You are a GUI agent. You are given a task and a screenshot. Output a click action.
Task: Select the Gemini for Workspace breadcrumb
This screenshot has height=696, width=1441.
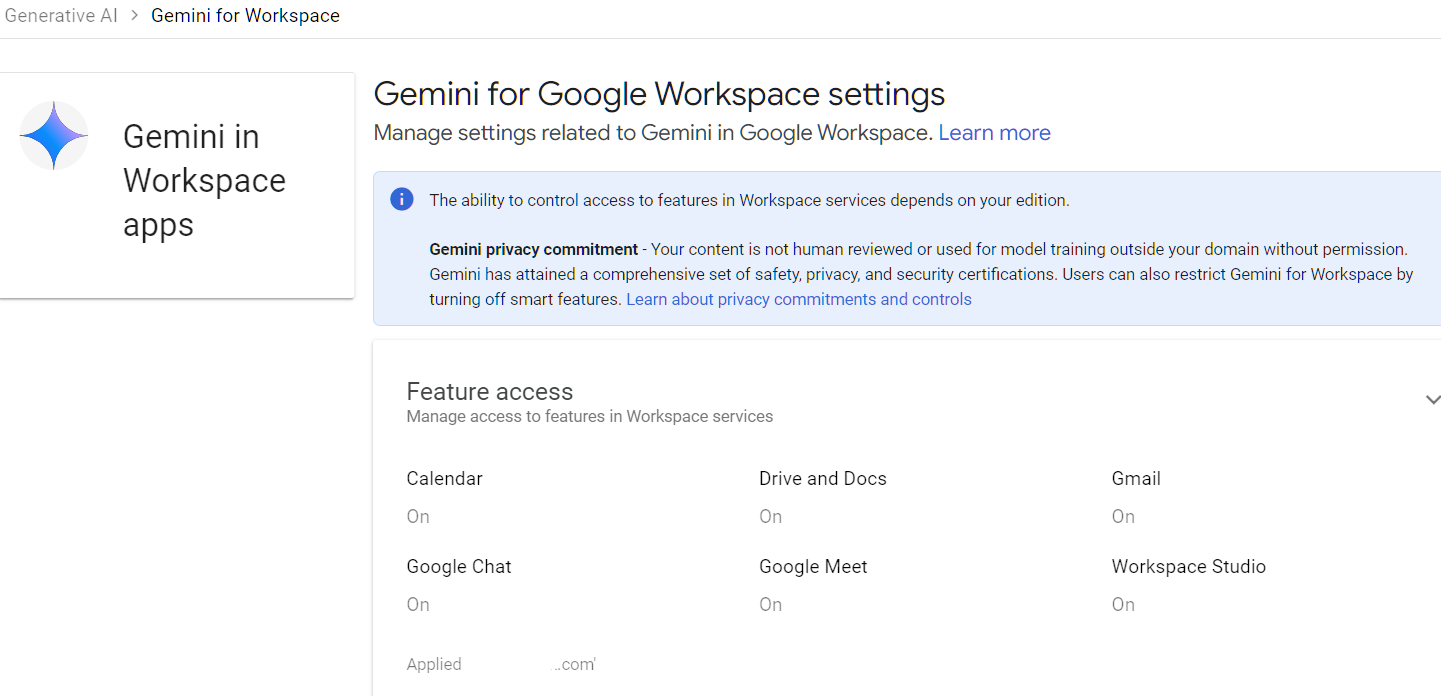click(x=245, y=15)
